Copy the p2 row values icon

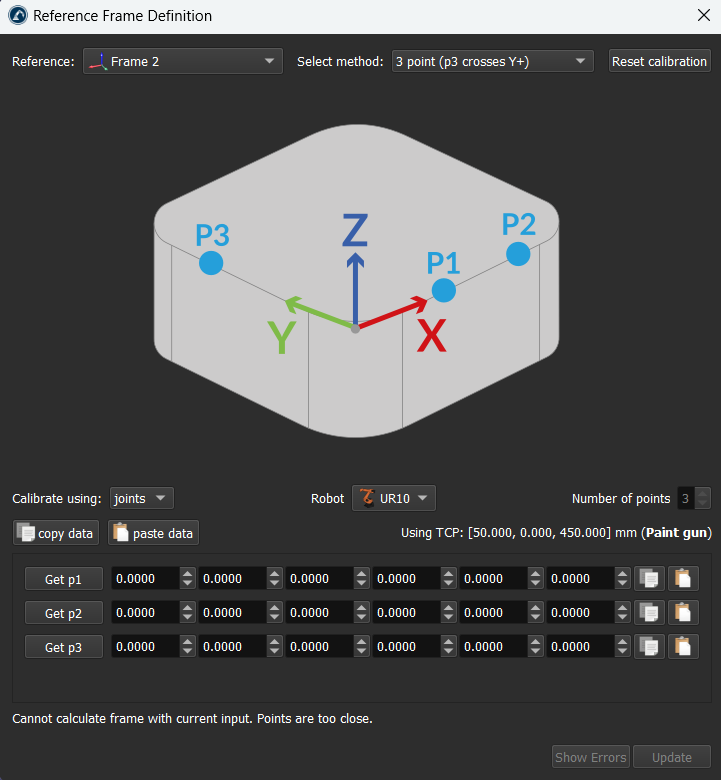(x=650, y=612)
